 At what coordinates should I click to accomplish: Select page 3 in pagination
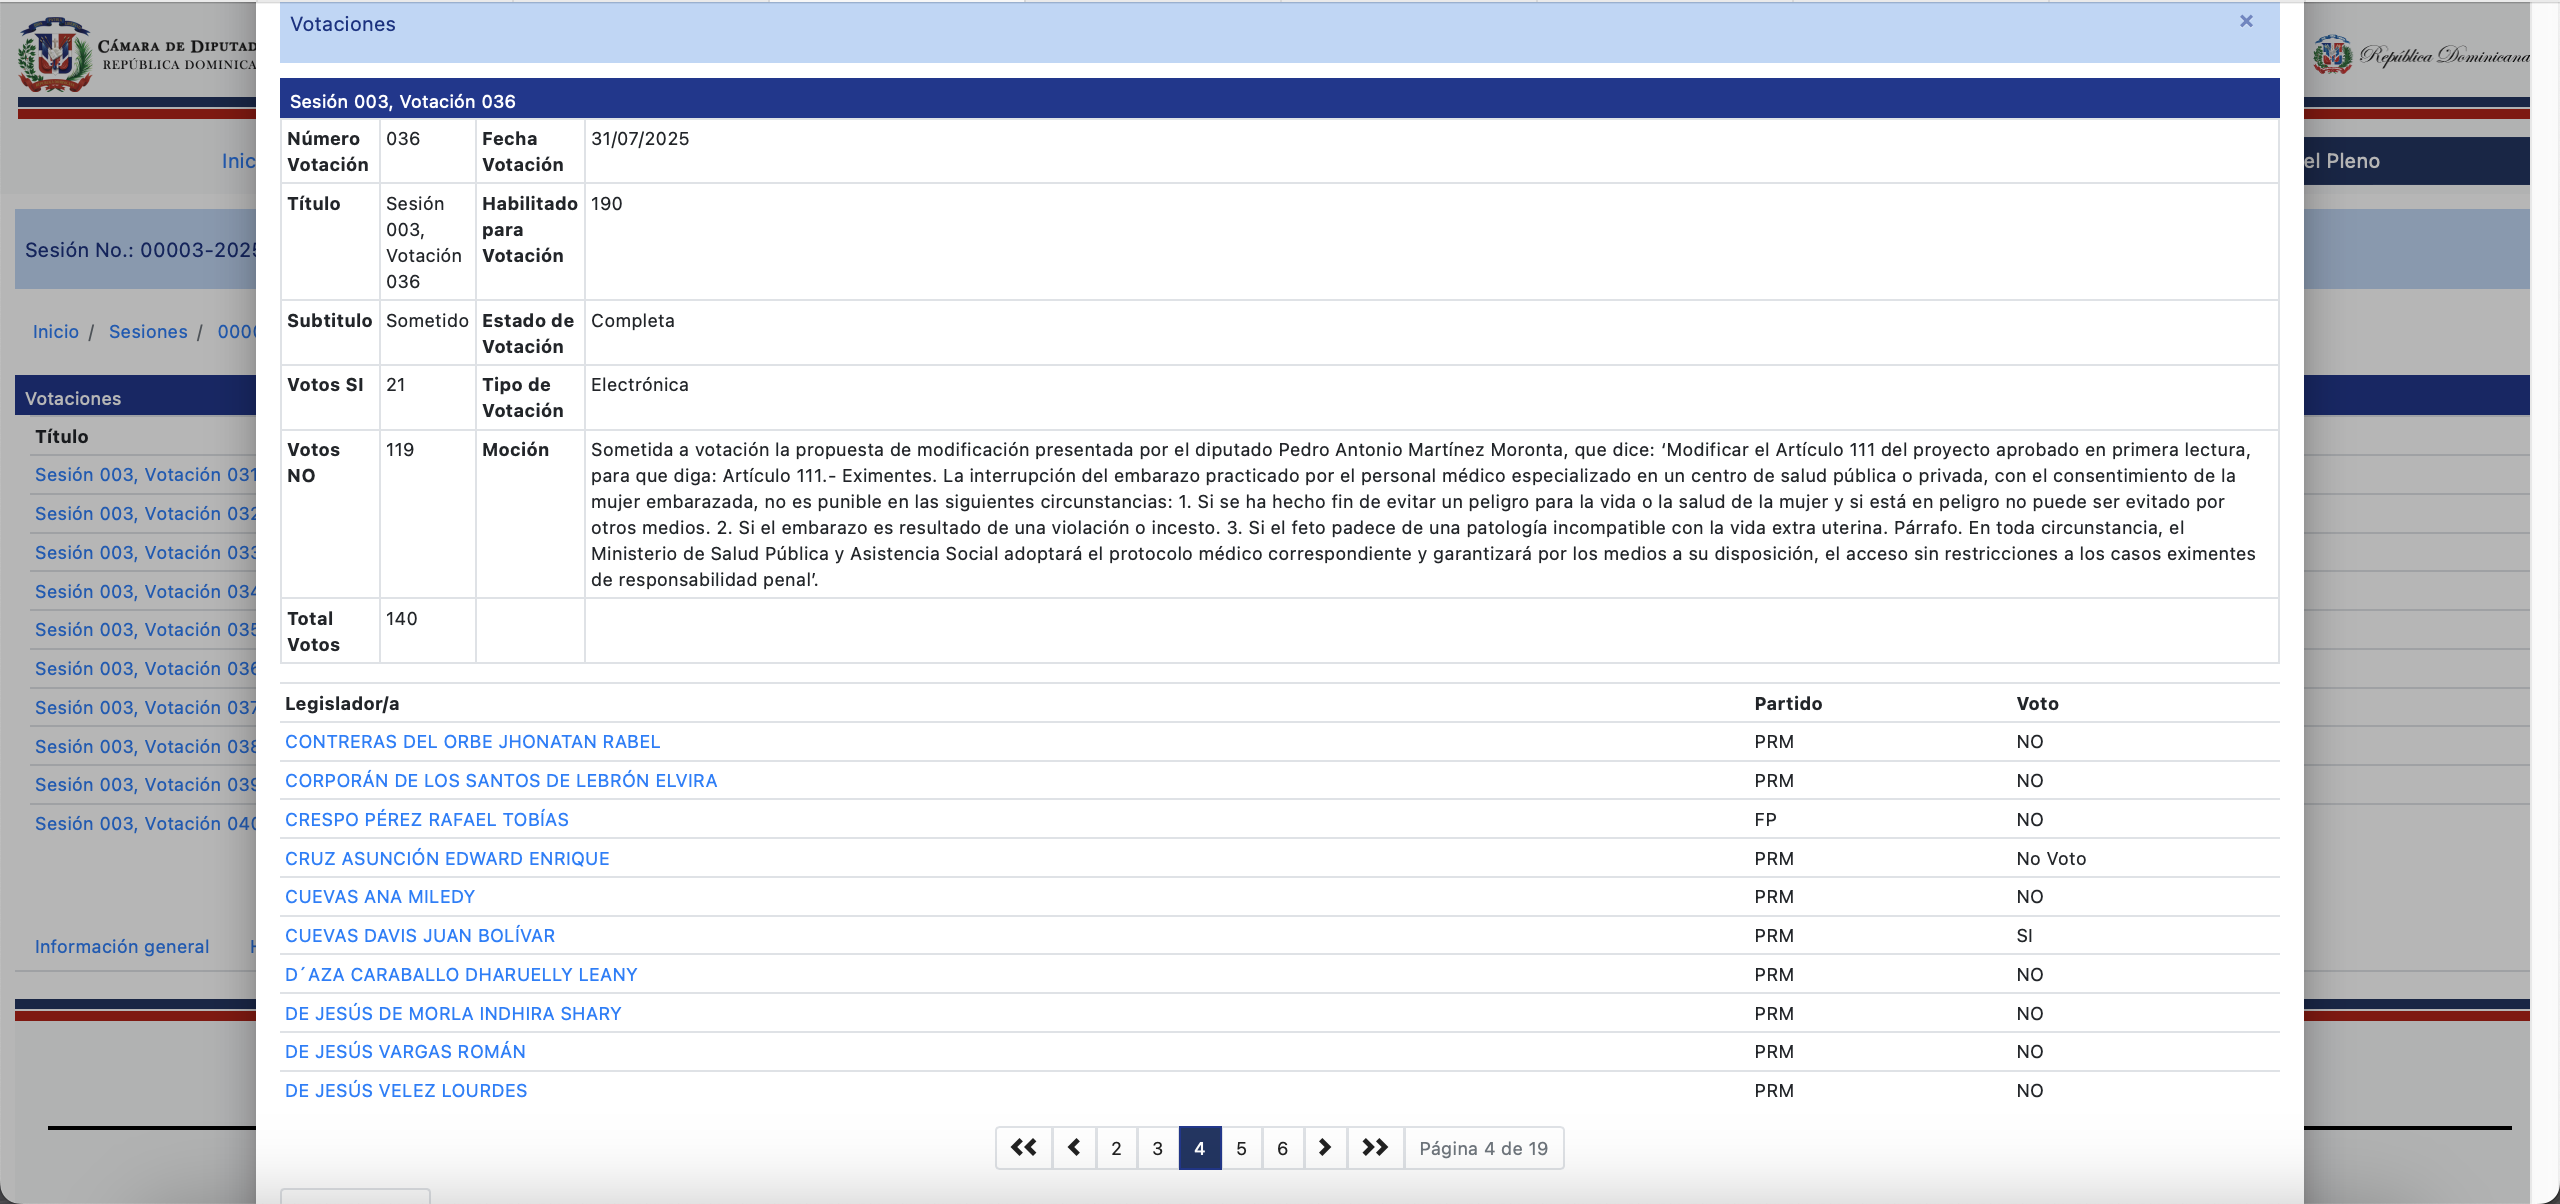(x=1157, y=1148)
